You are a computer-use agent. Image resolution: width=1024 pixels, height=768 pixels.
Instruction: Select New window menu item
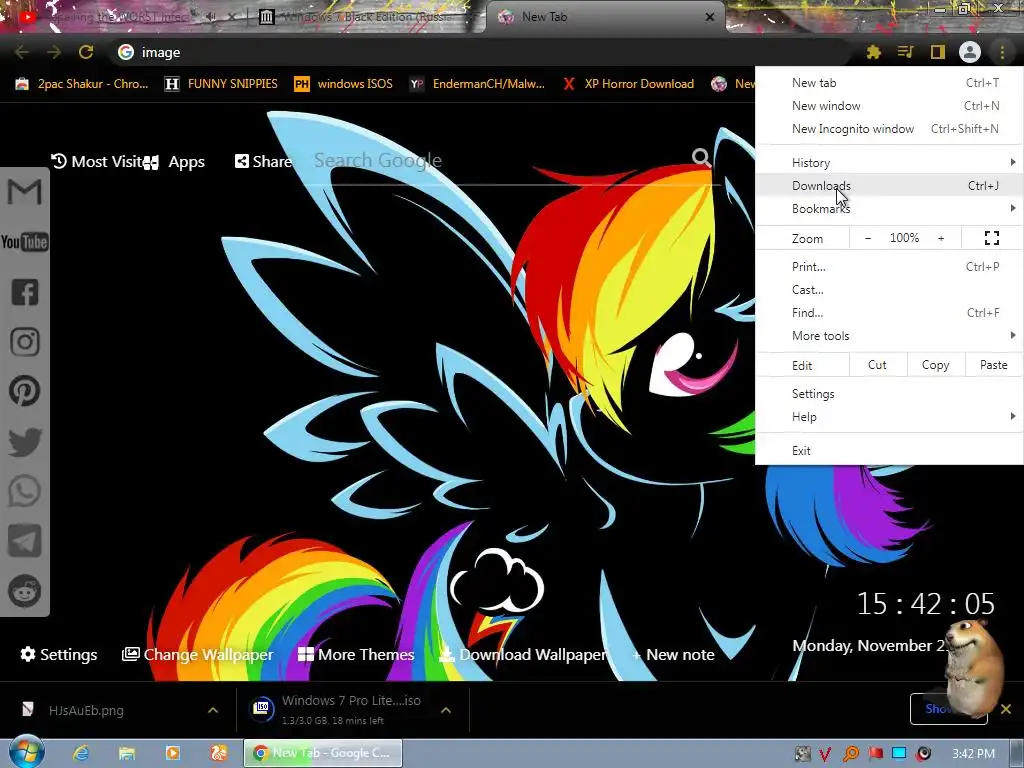889,106
